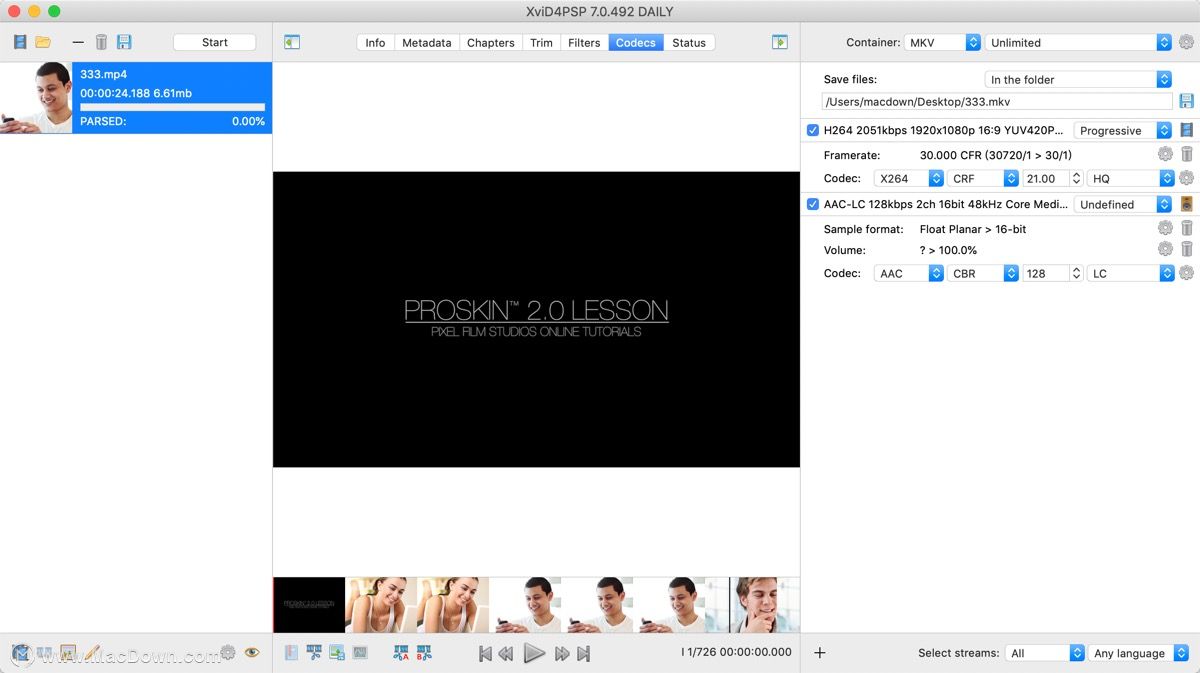Uncheck the H264 video stream checkbox
Image resolution: width=1200 pixels, height=673 pixels.
click(x=813, y=130)
